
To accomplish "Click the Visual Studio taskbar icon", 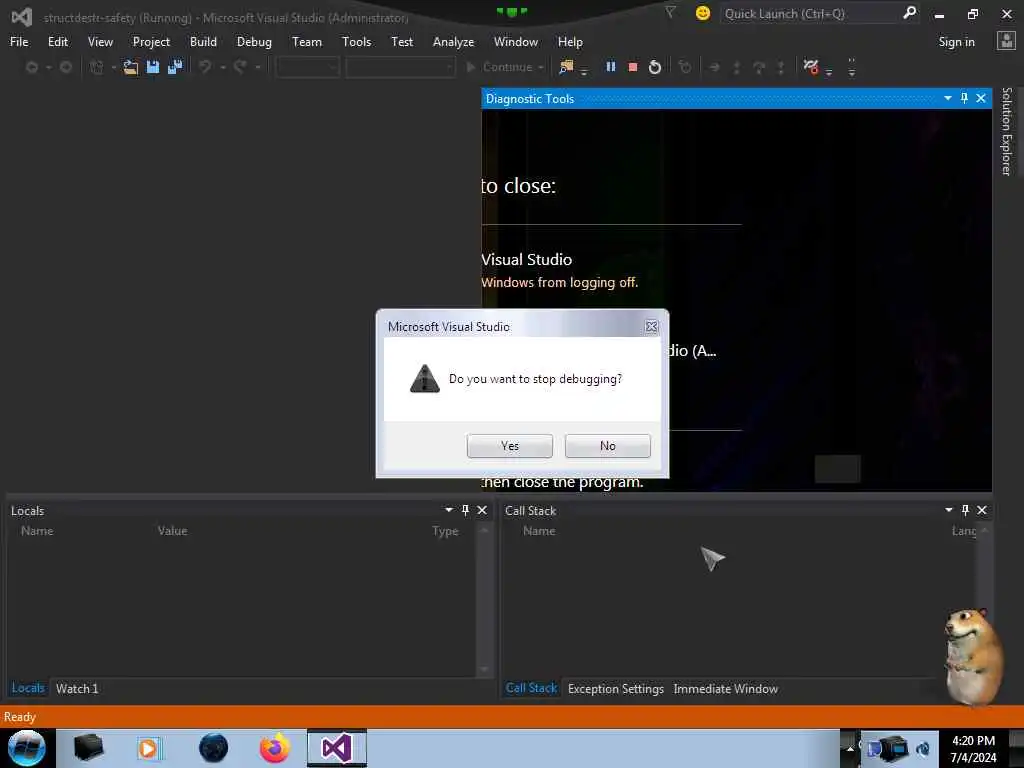I will (x=337, y=748).
